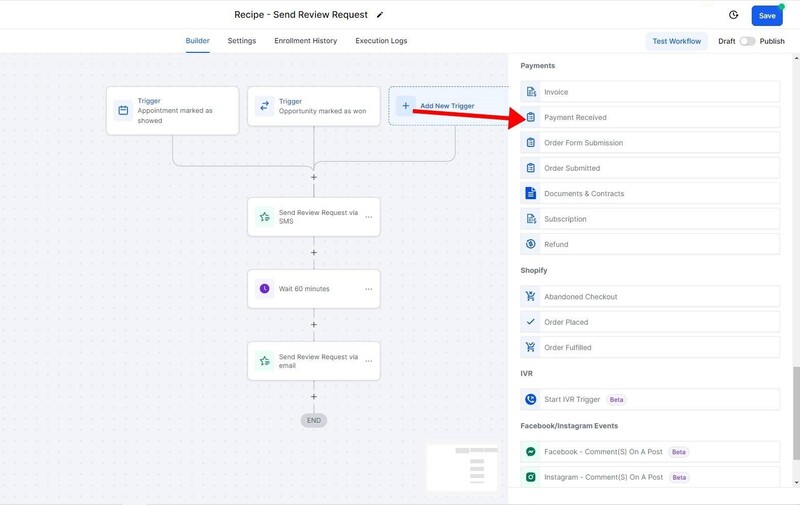Viewport: 800px width, 505px height.
Task: Choose the Invoice trigger
Action: click(650, 92)
